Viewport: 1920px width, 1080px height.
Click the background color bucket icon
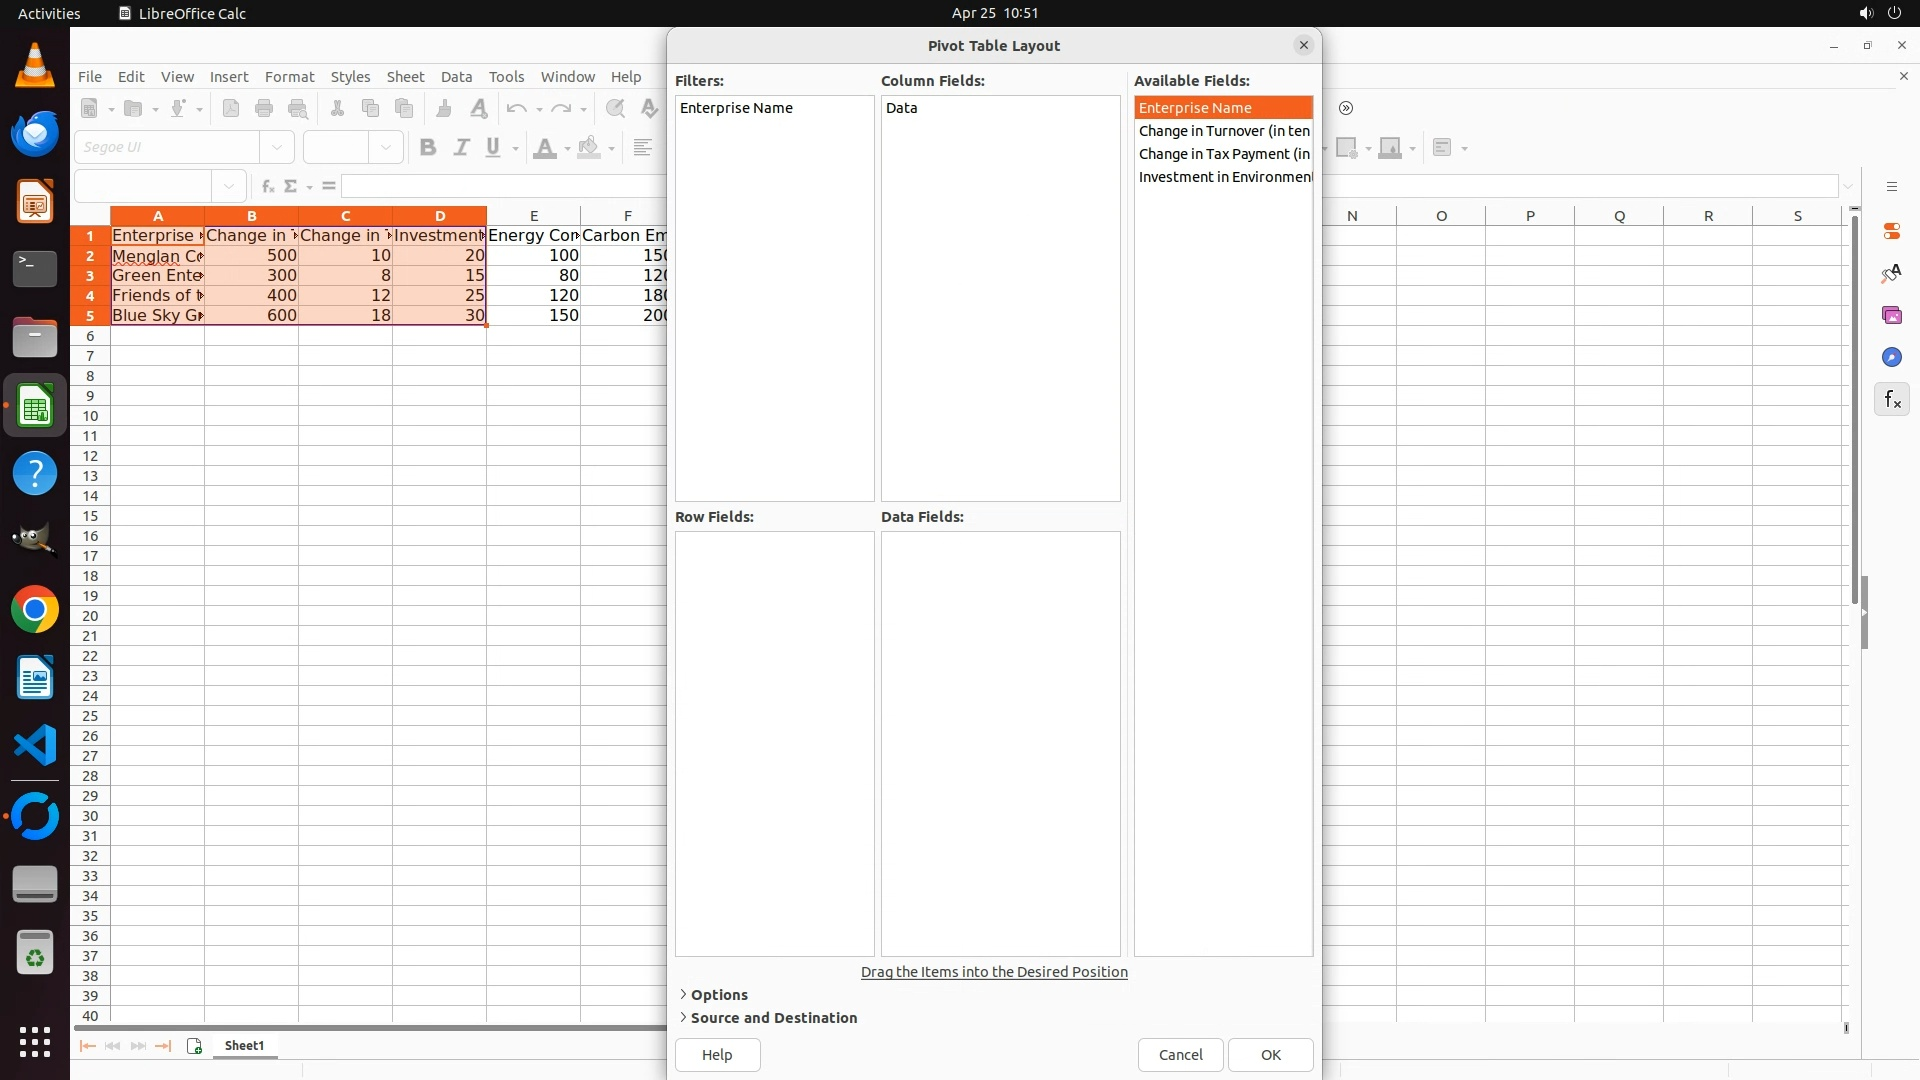click(x=590, y=148)
